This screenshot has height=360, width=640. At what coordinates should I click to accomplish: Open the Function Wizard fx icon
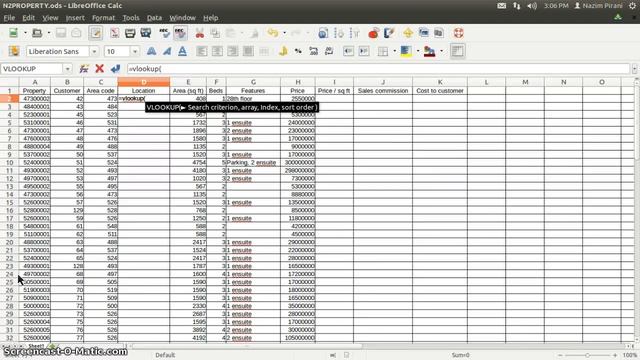[84, 69]
